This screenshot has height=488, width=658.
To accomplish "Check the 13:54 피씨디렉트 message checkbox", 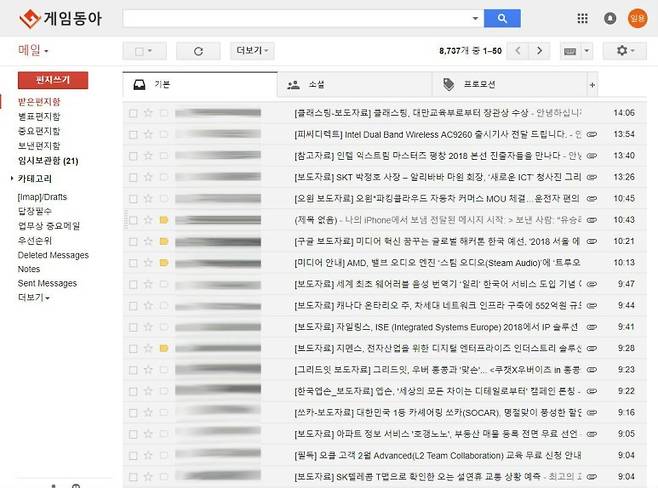I will [x=133, y=135].
